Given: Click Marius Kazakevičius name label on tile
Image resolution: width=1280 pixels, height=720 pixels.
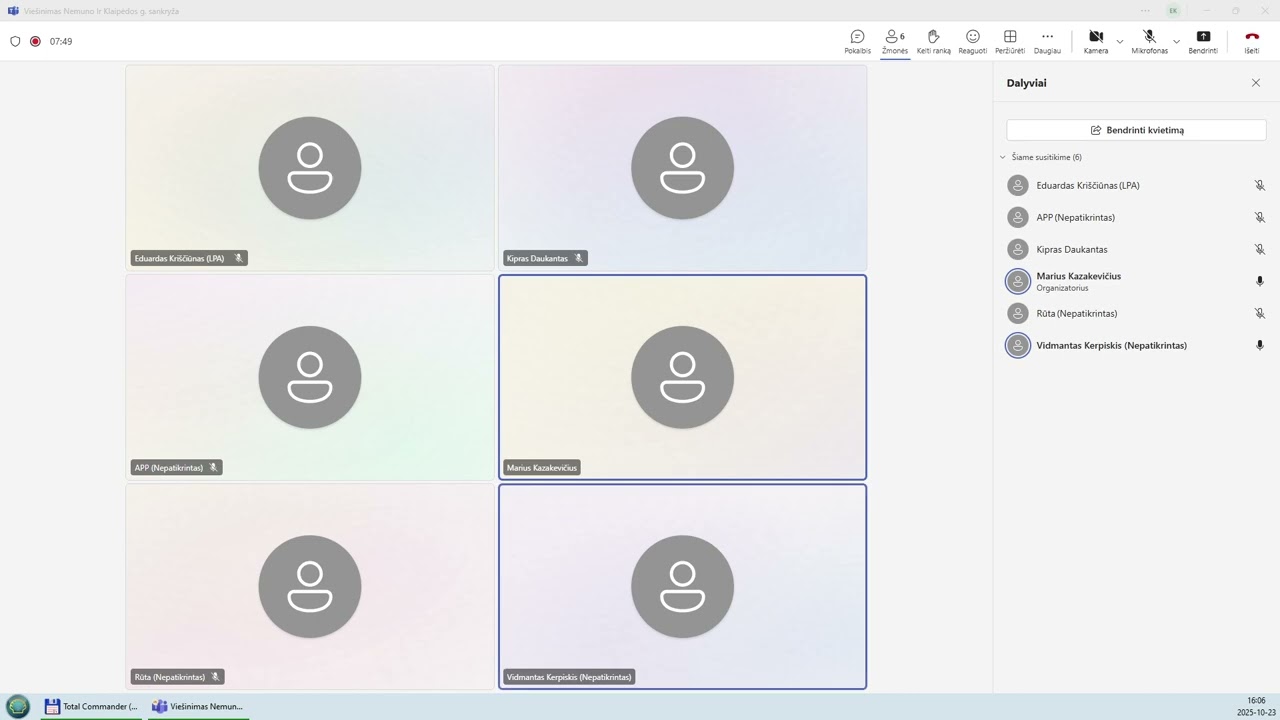Looking at the screenshot, I should pyautogui.click(x=541, y=467).
